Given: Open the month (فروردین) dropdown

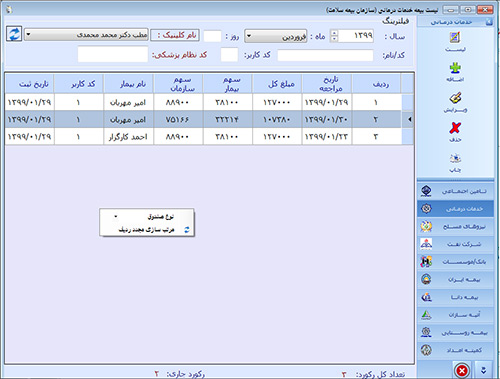Looking at the screenshot, I should (249, 36).
